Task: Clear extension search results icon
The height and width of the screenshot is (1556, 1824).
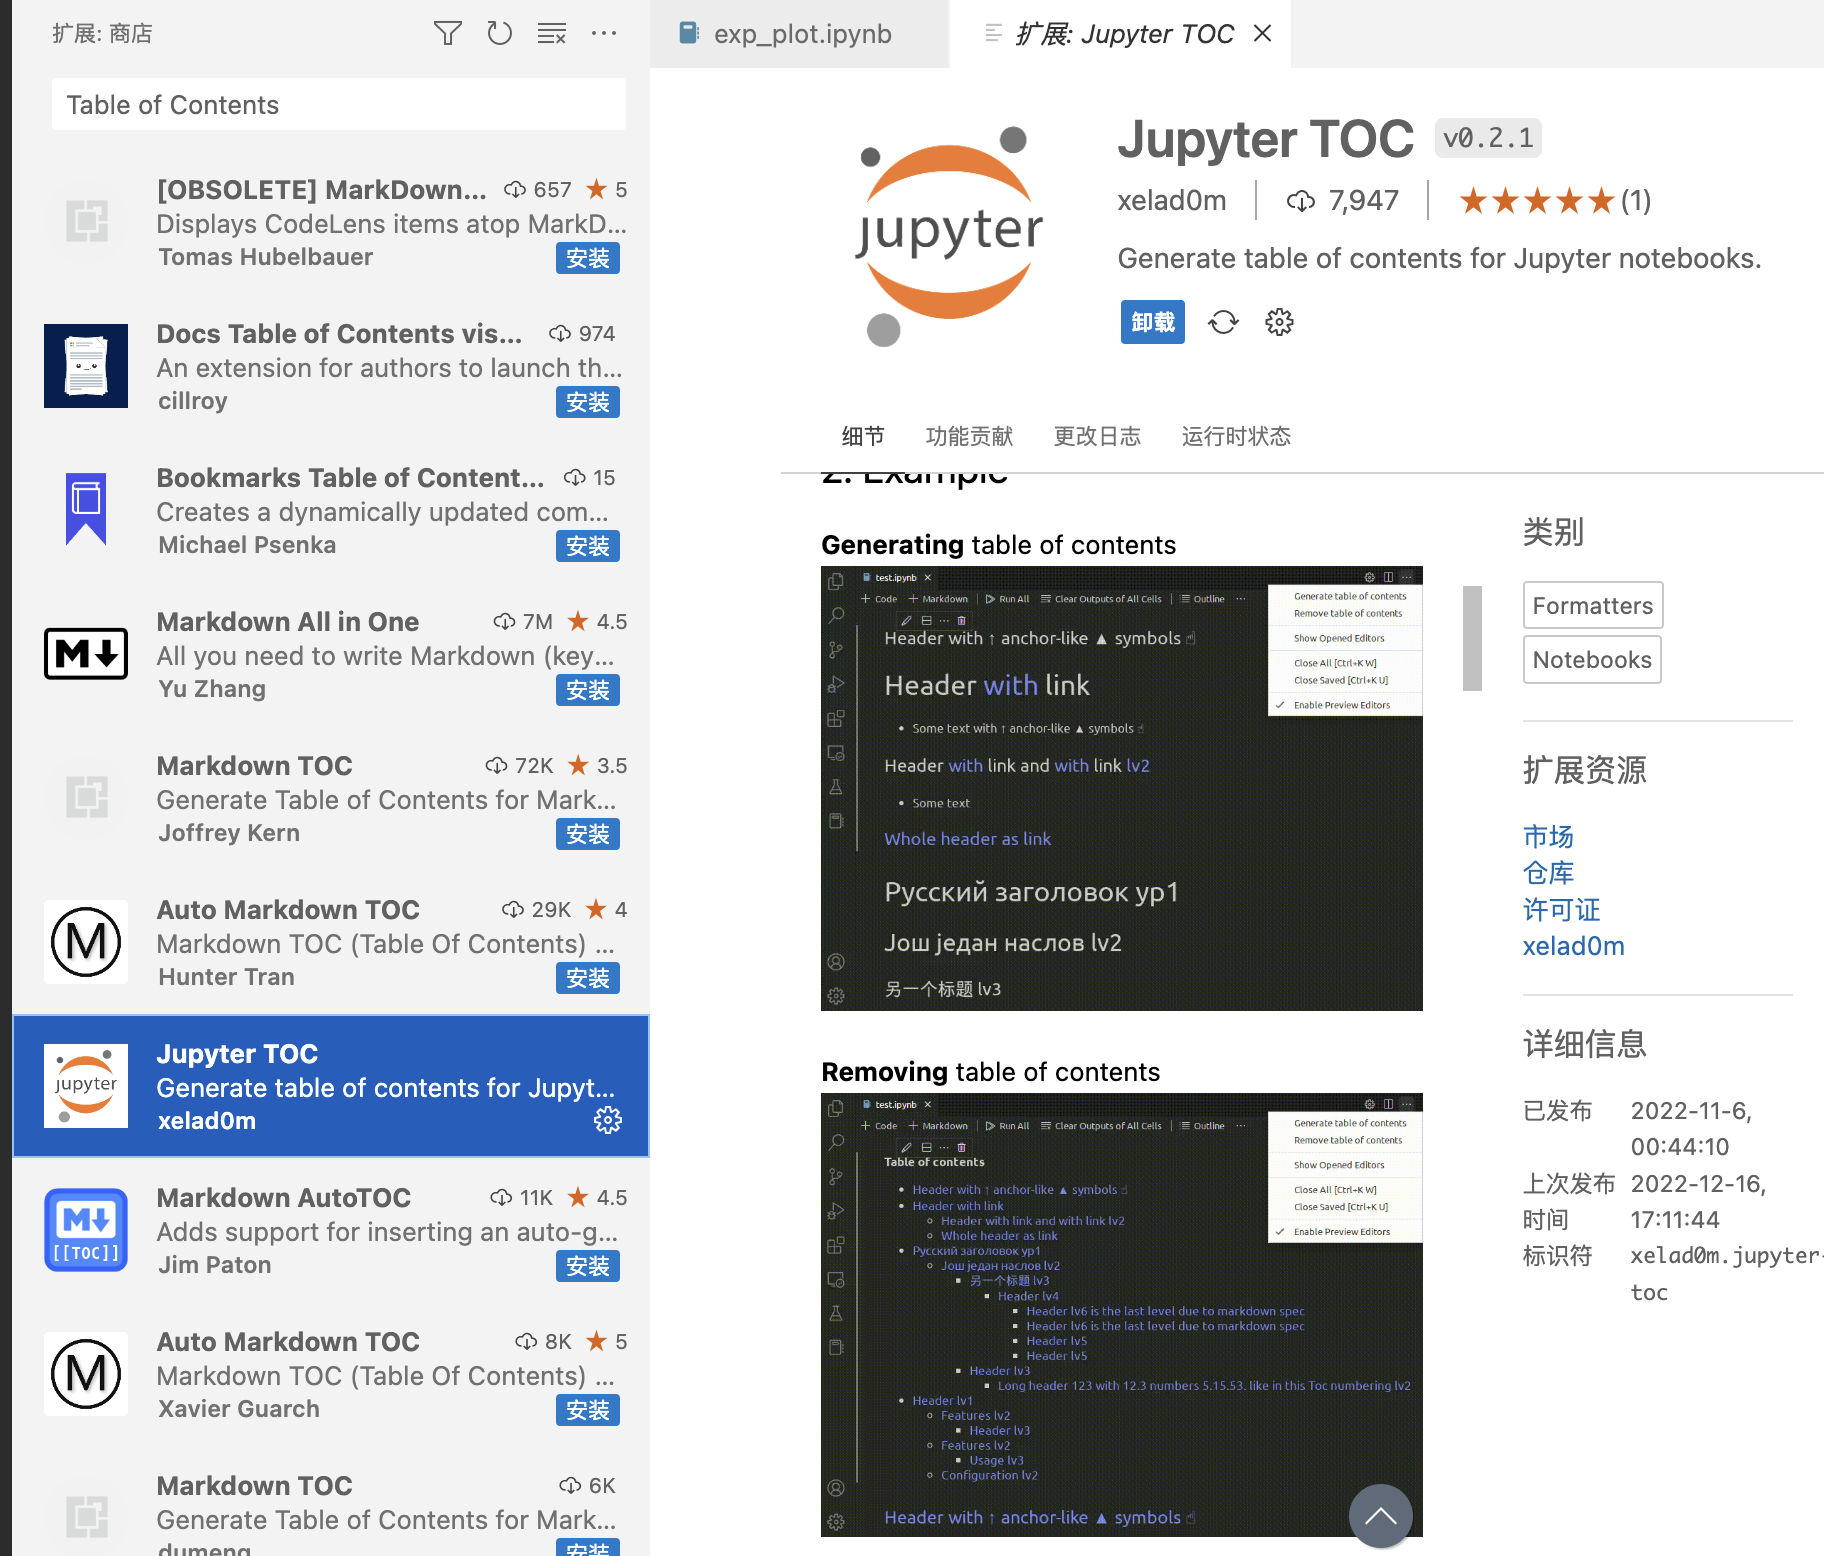Action: point(551,33)
